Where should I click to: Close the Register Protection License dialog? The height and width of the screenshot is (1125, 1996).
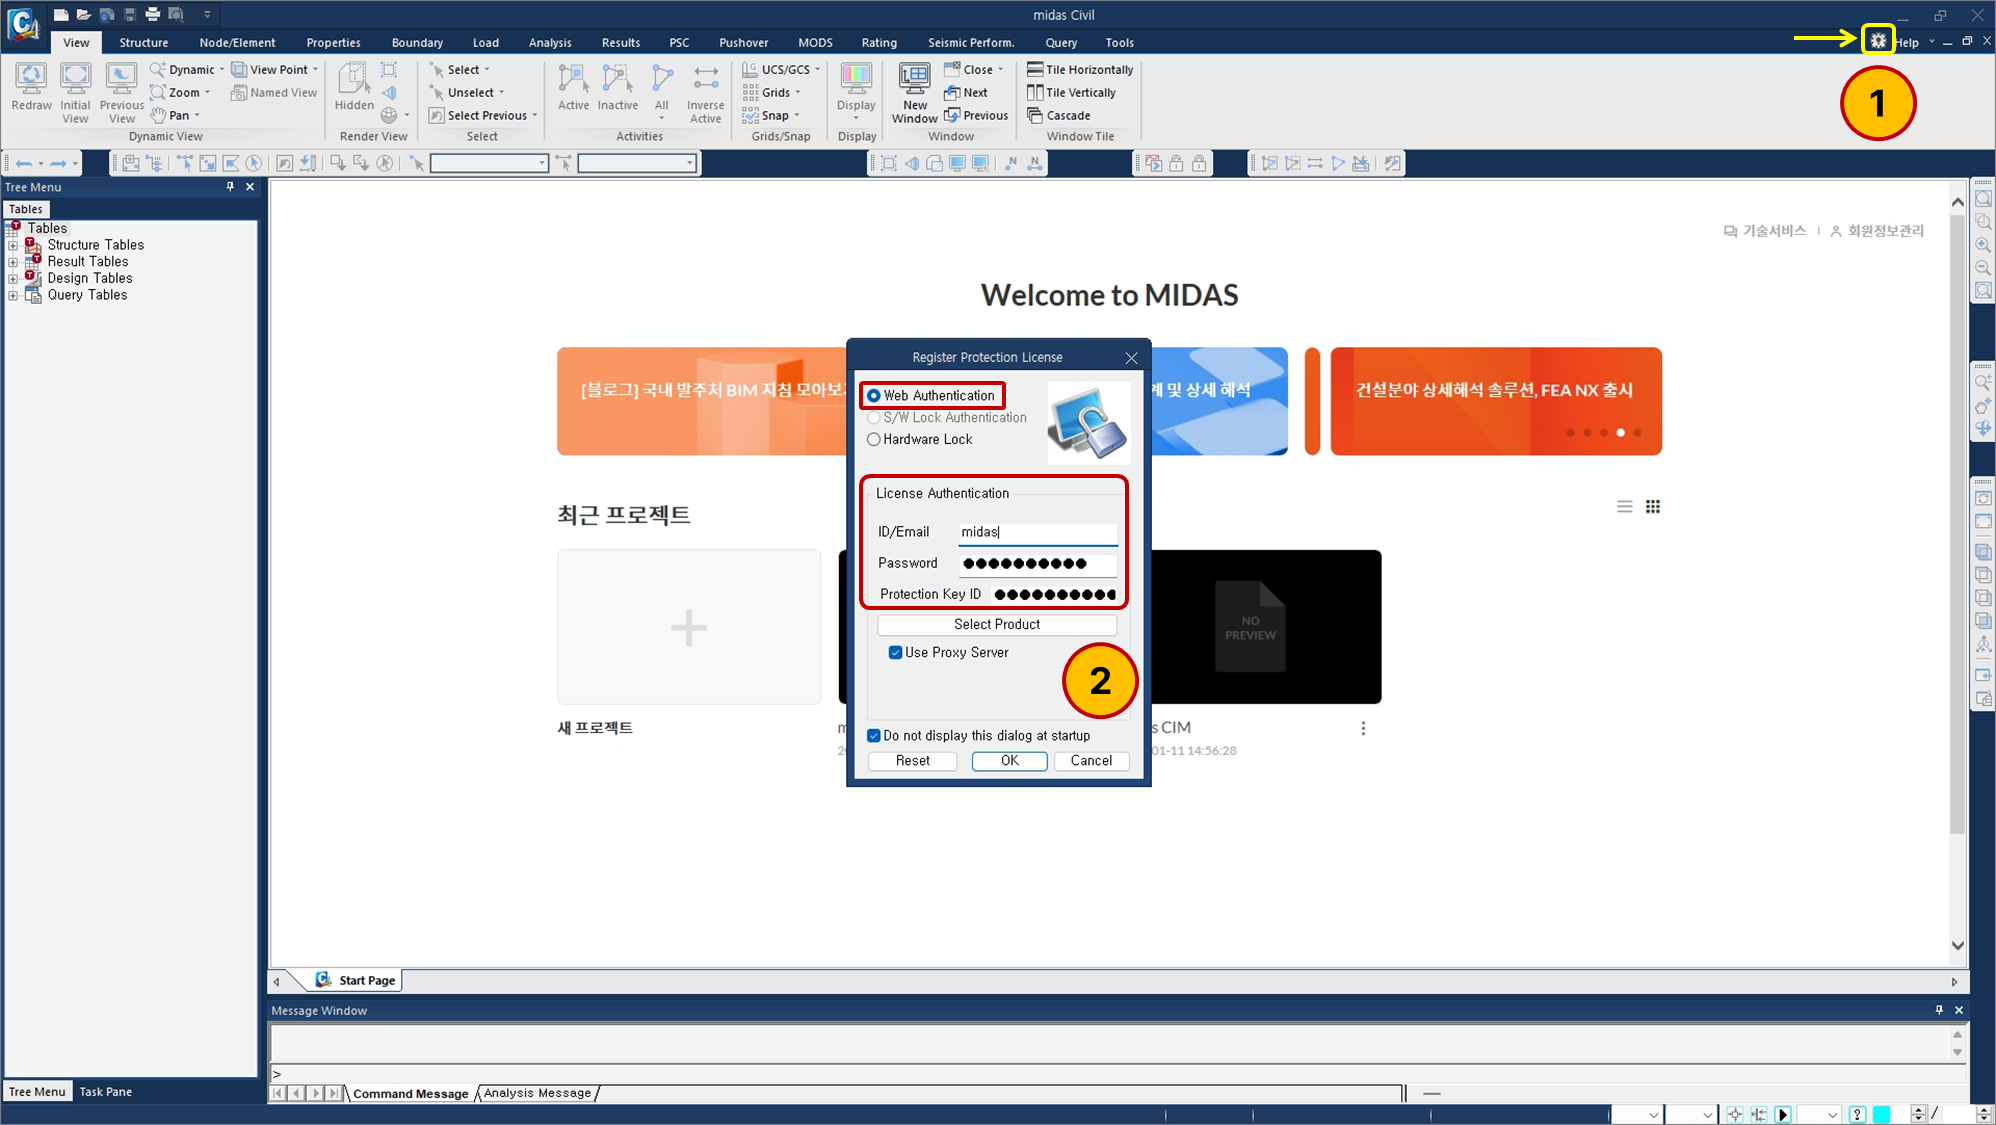[1131, 358]
